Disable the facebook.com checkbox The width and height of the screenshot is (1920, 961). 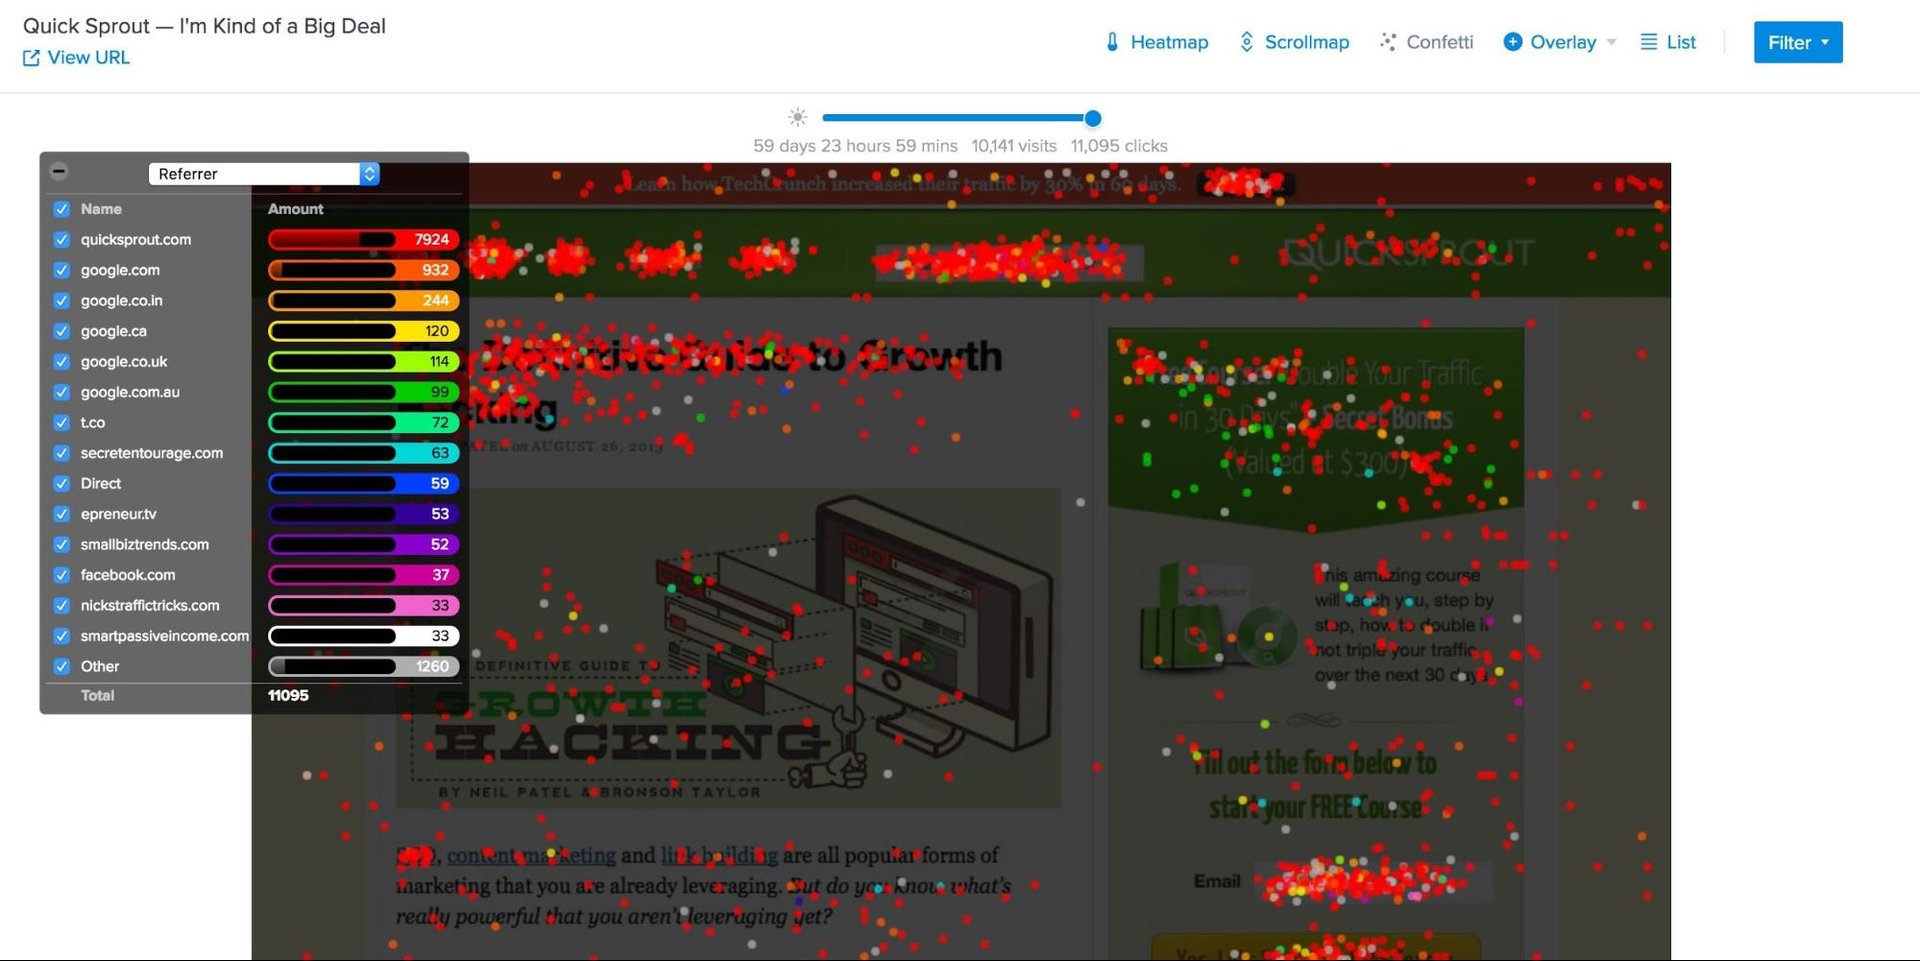point(61,575)
